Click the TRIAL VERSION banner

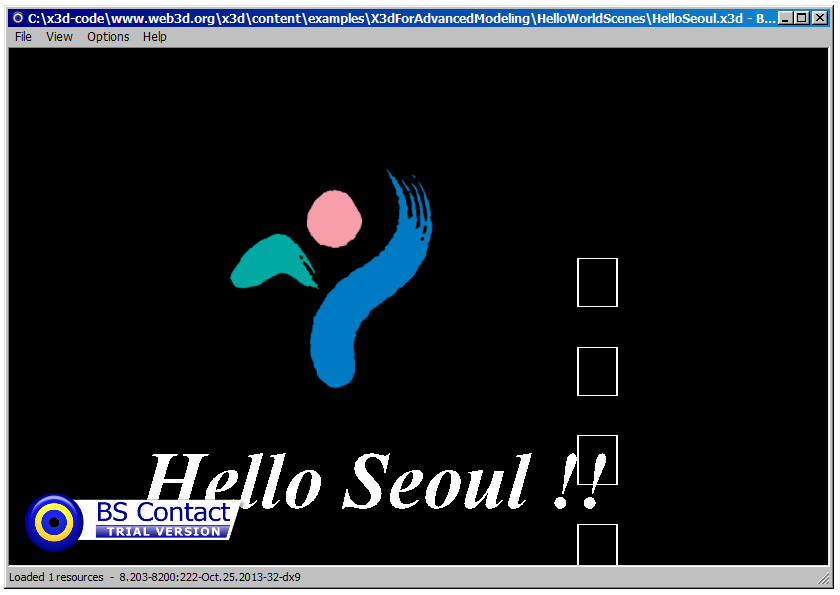(x=163, y=532)
